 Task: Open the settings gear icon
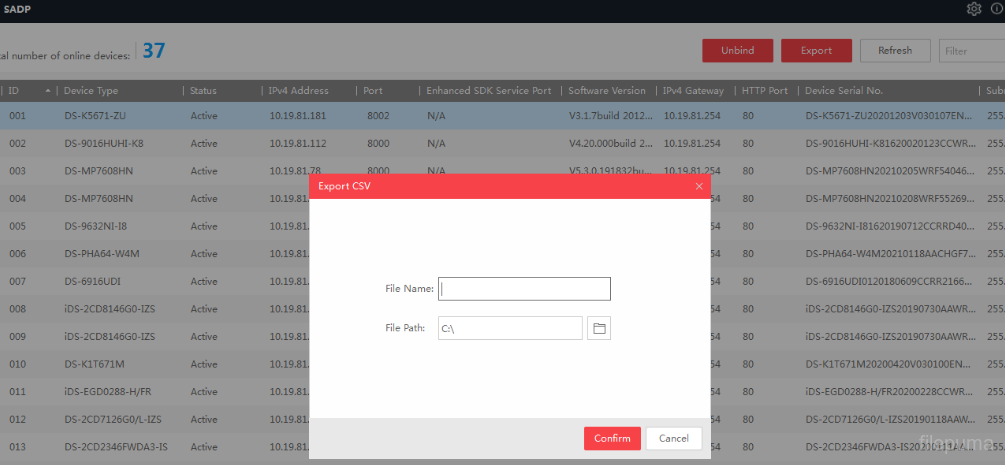click(x=974, y=9)
